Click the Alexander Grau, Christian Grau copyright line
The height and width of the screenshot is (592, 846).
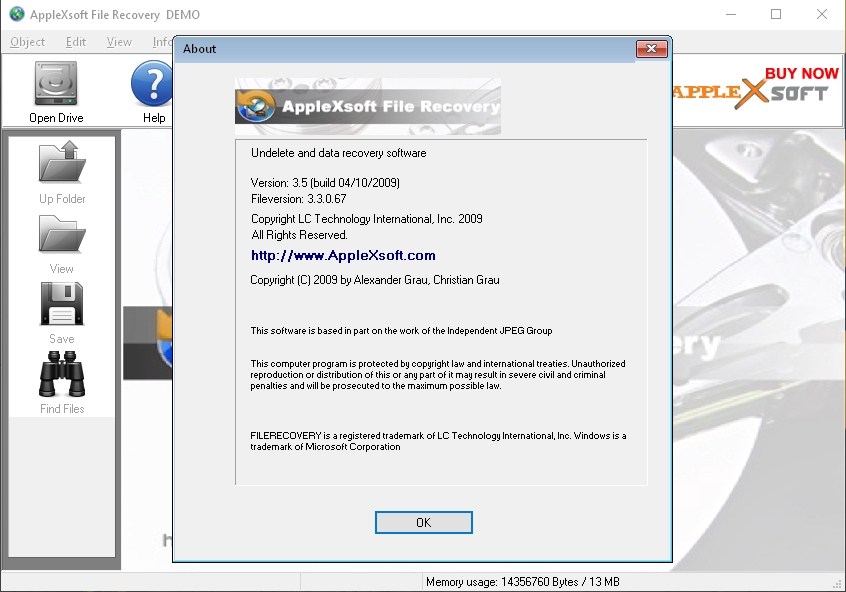375,280
